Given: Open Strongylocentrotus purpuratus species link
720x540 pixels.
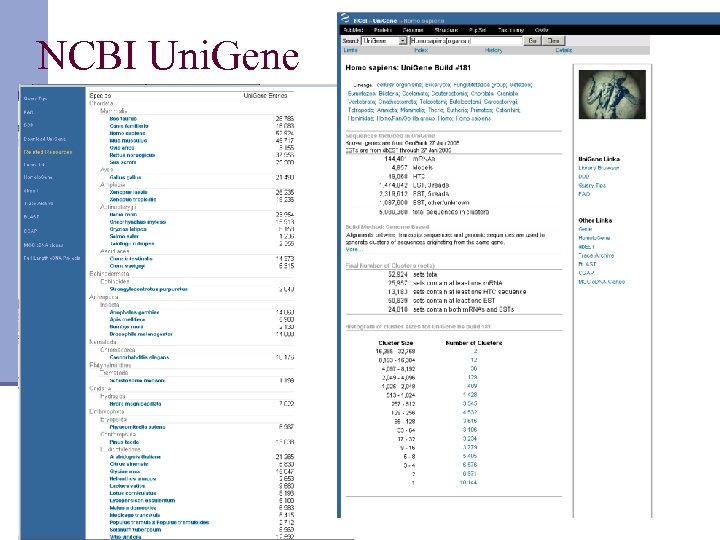Looking at the screenshot, I should tap(148, 289).
